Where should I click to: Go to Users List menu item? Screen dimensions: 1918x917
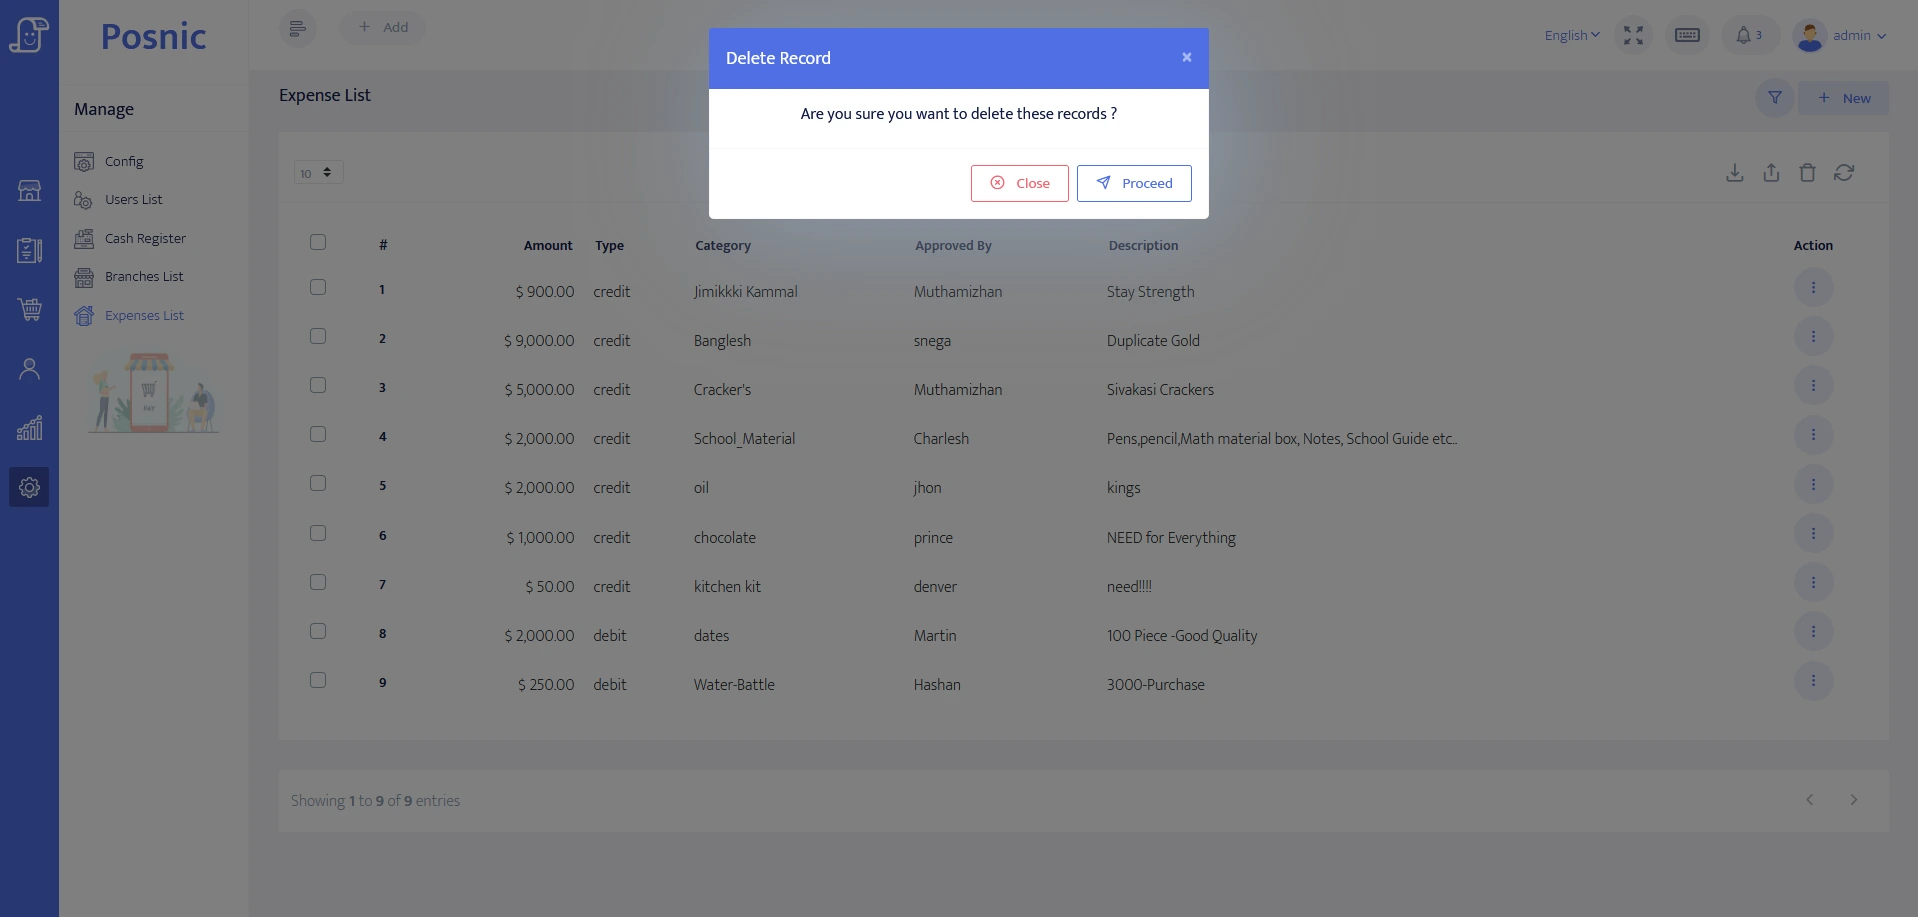[x=133, y=200]
